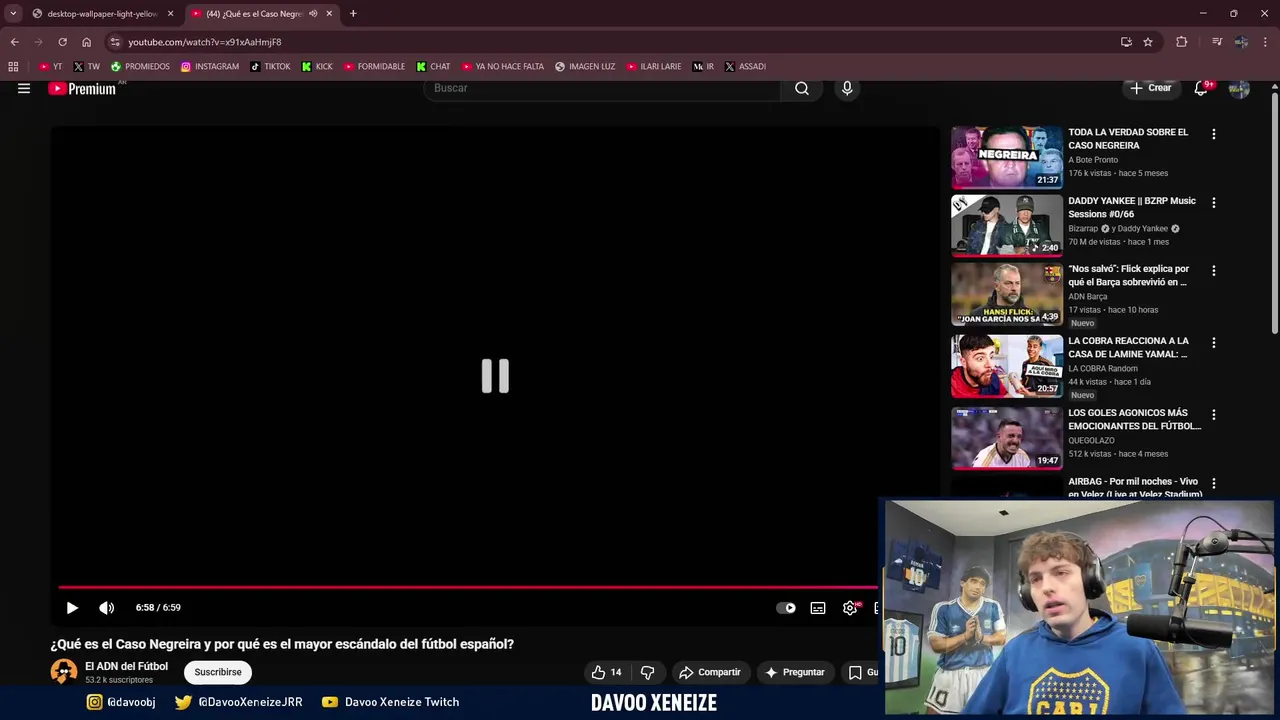Open a new browser tab
The image size is (1280, 720).
(x=353, y=13)
